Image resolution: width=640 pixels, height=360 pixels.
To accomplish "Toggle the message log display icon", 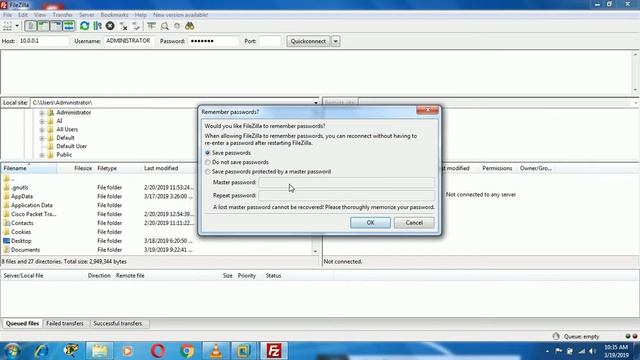I will (30, 26).
